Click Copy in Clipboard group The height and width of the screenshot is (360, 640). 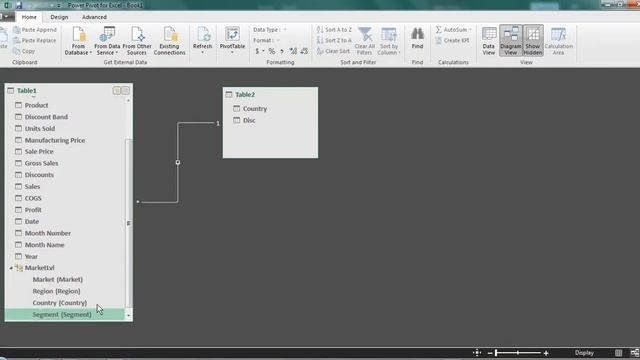click(24, 51)
